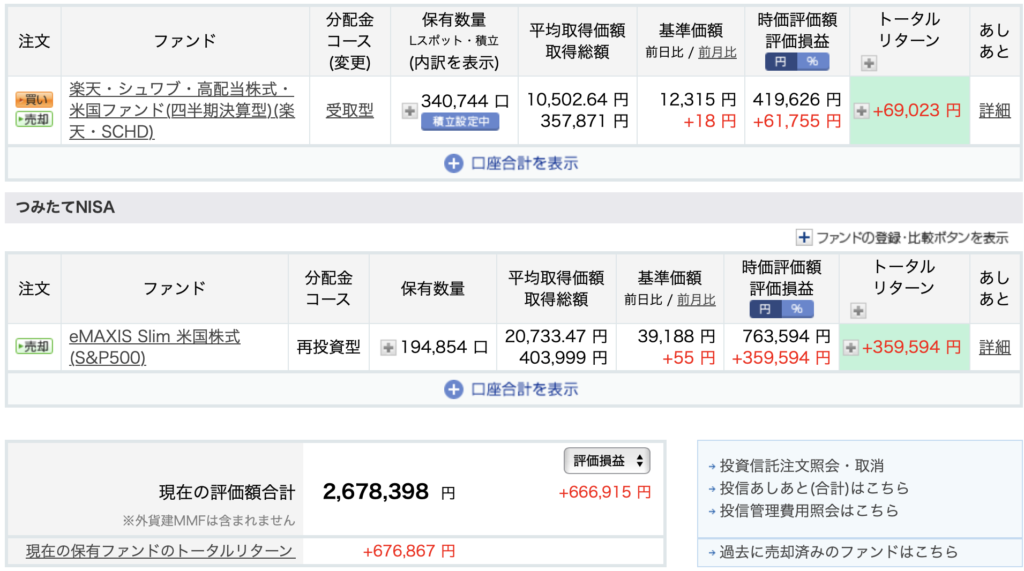Open 過去に売却済みのファンドはこちら
1024x571 pixels.
pyautogui.click(x=838, y=552)
